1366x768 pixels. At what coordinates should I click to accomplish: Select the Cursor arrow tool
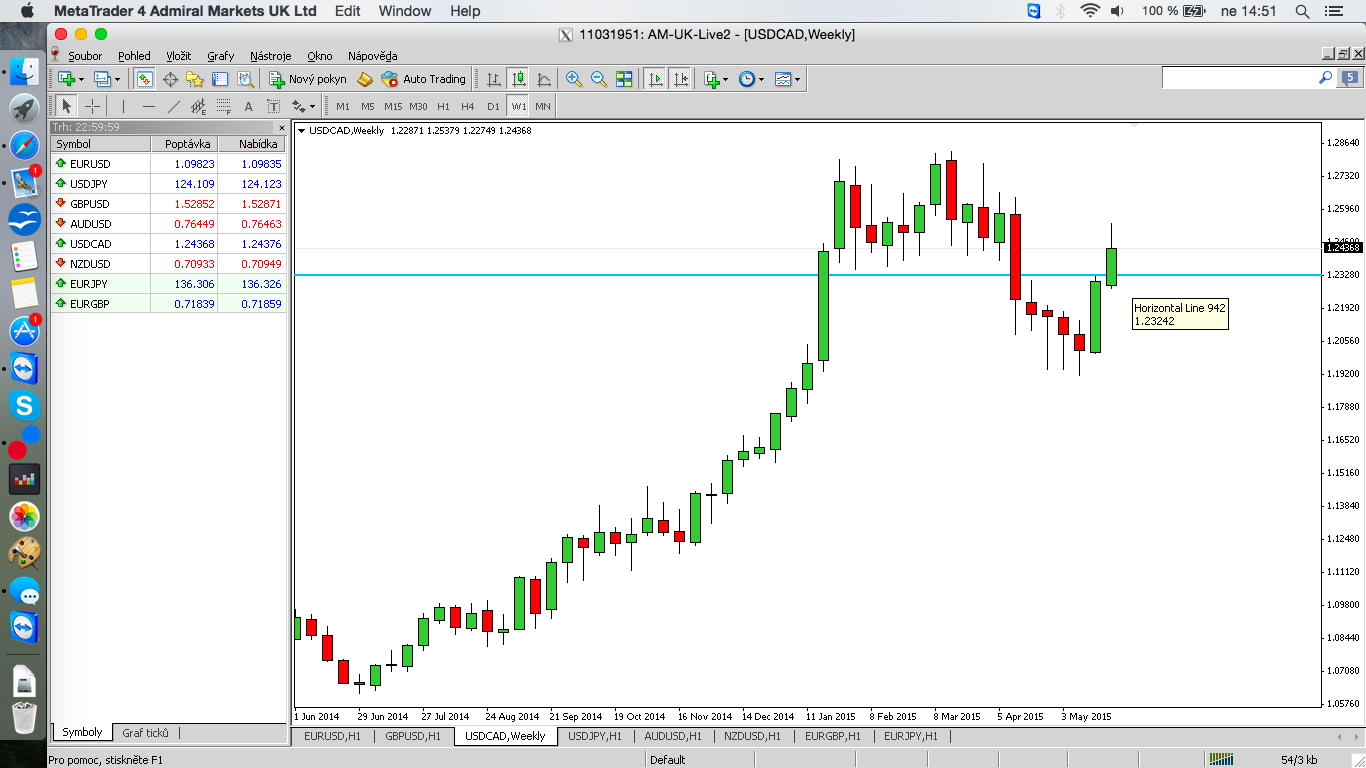67,106
